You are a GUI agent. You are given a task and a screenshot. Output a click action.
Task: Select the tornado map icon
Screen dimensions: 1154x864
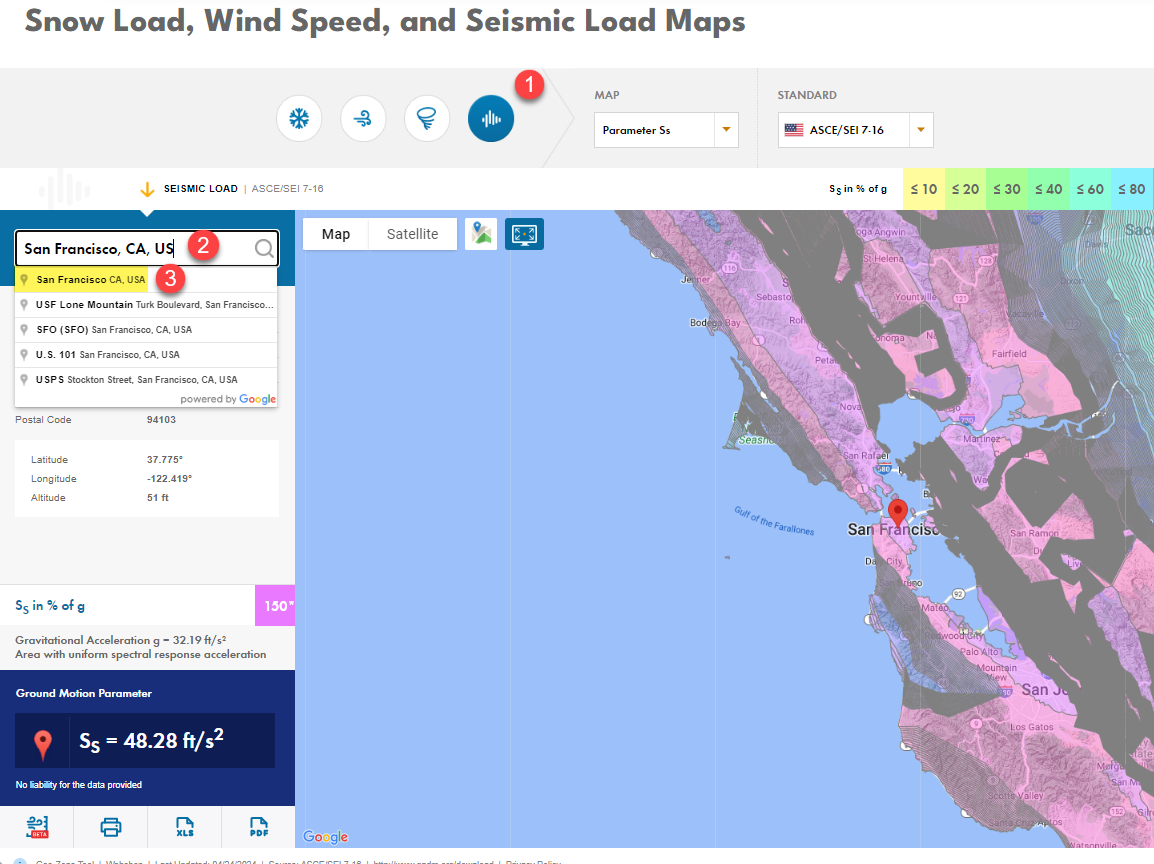click(427, 118)
